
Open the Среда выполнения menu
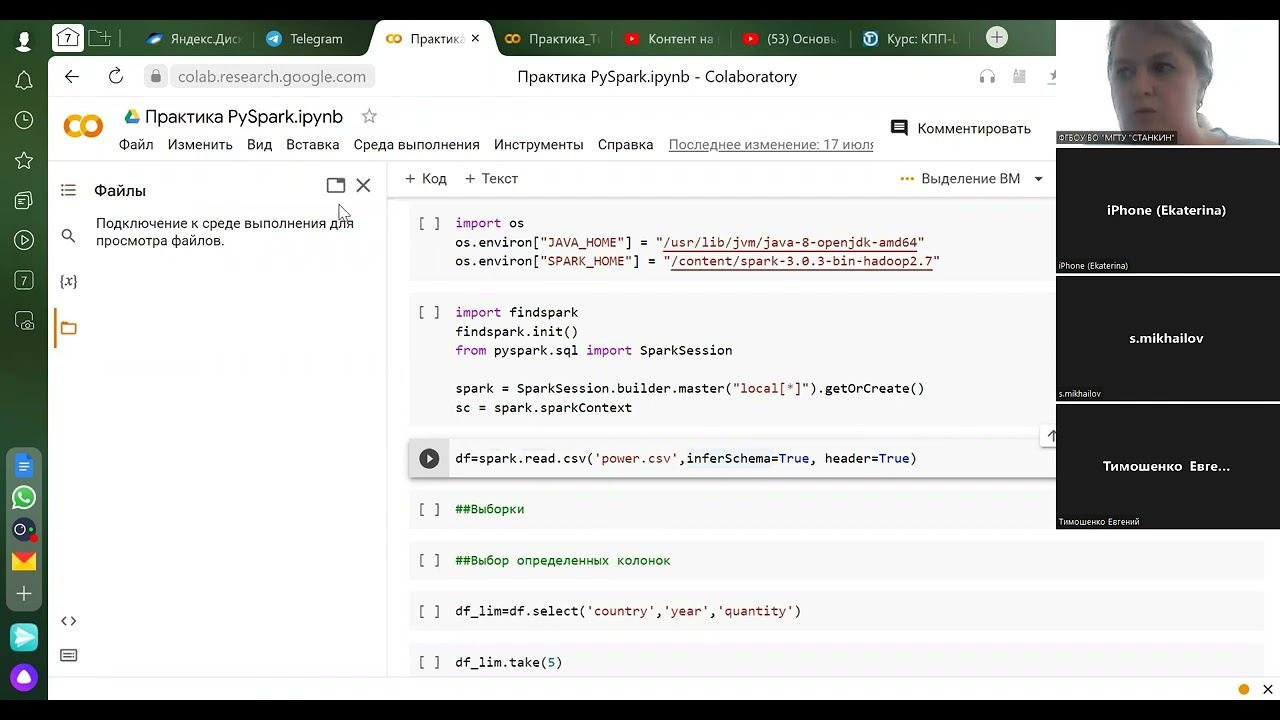click(x=417, y=145)
